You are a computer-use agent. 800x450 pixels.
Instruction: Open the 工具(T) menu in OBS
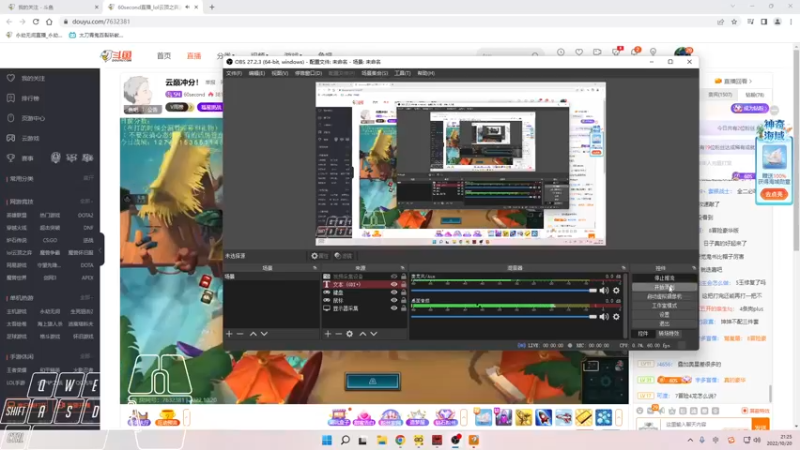(x=402, y=73)
